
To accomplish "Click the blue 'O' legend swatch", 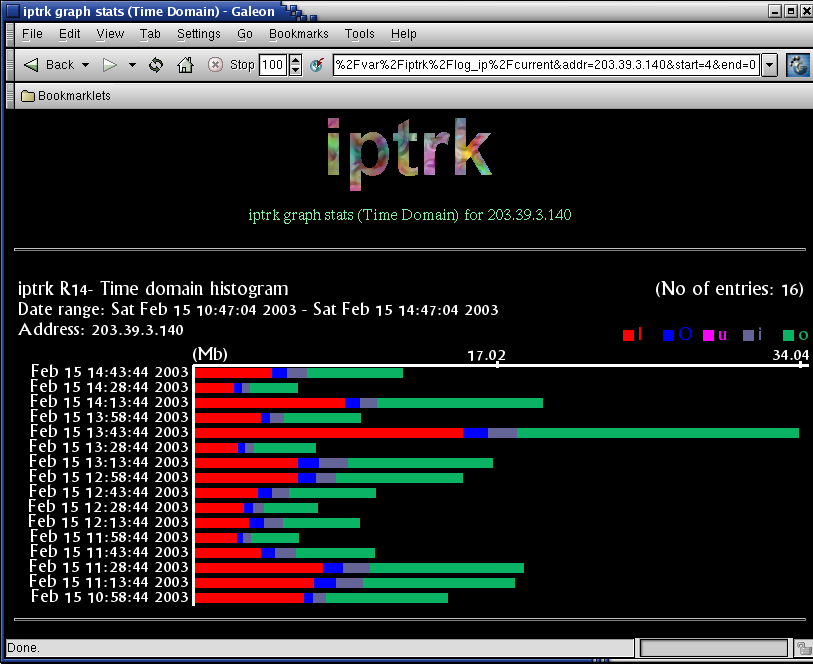I will [x=668, y=335].
